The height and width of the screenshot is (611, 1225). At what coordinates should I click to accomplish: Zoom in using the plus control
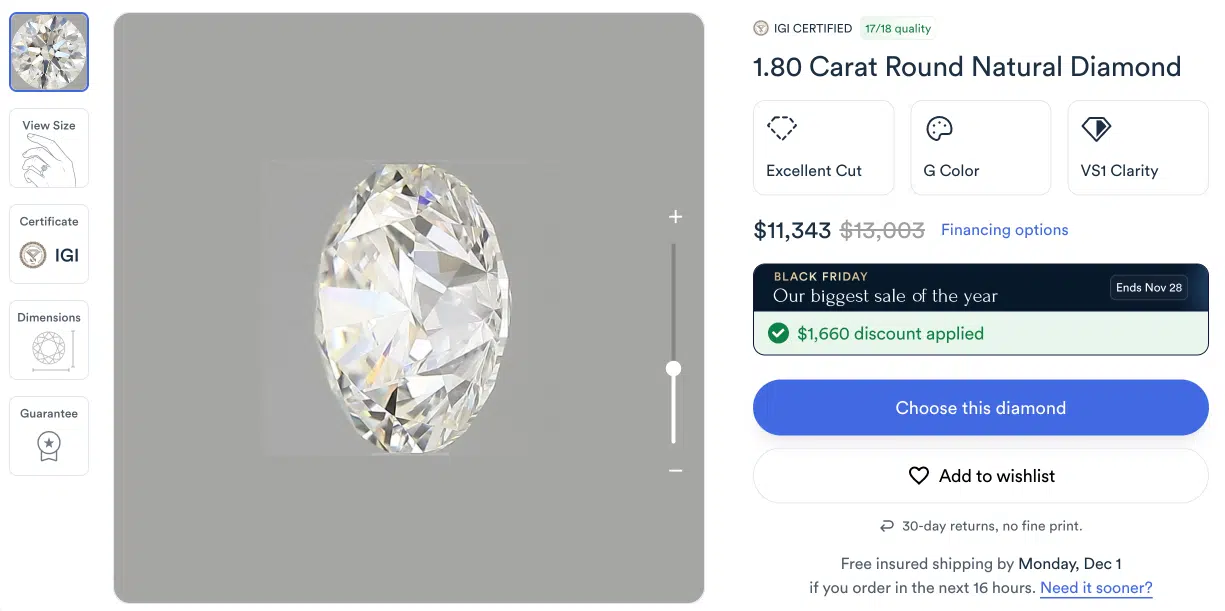(x=675, y=216)
